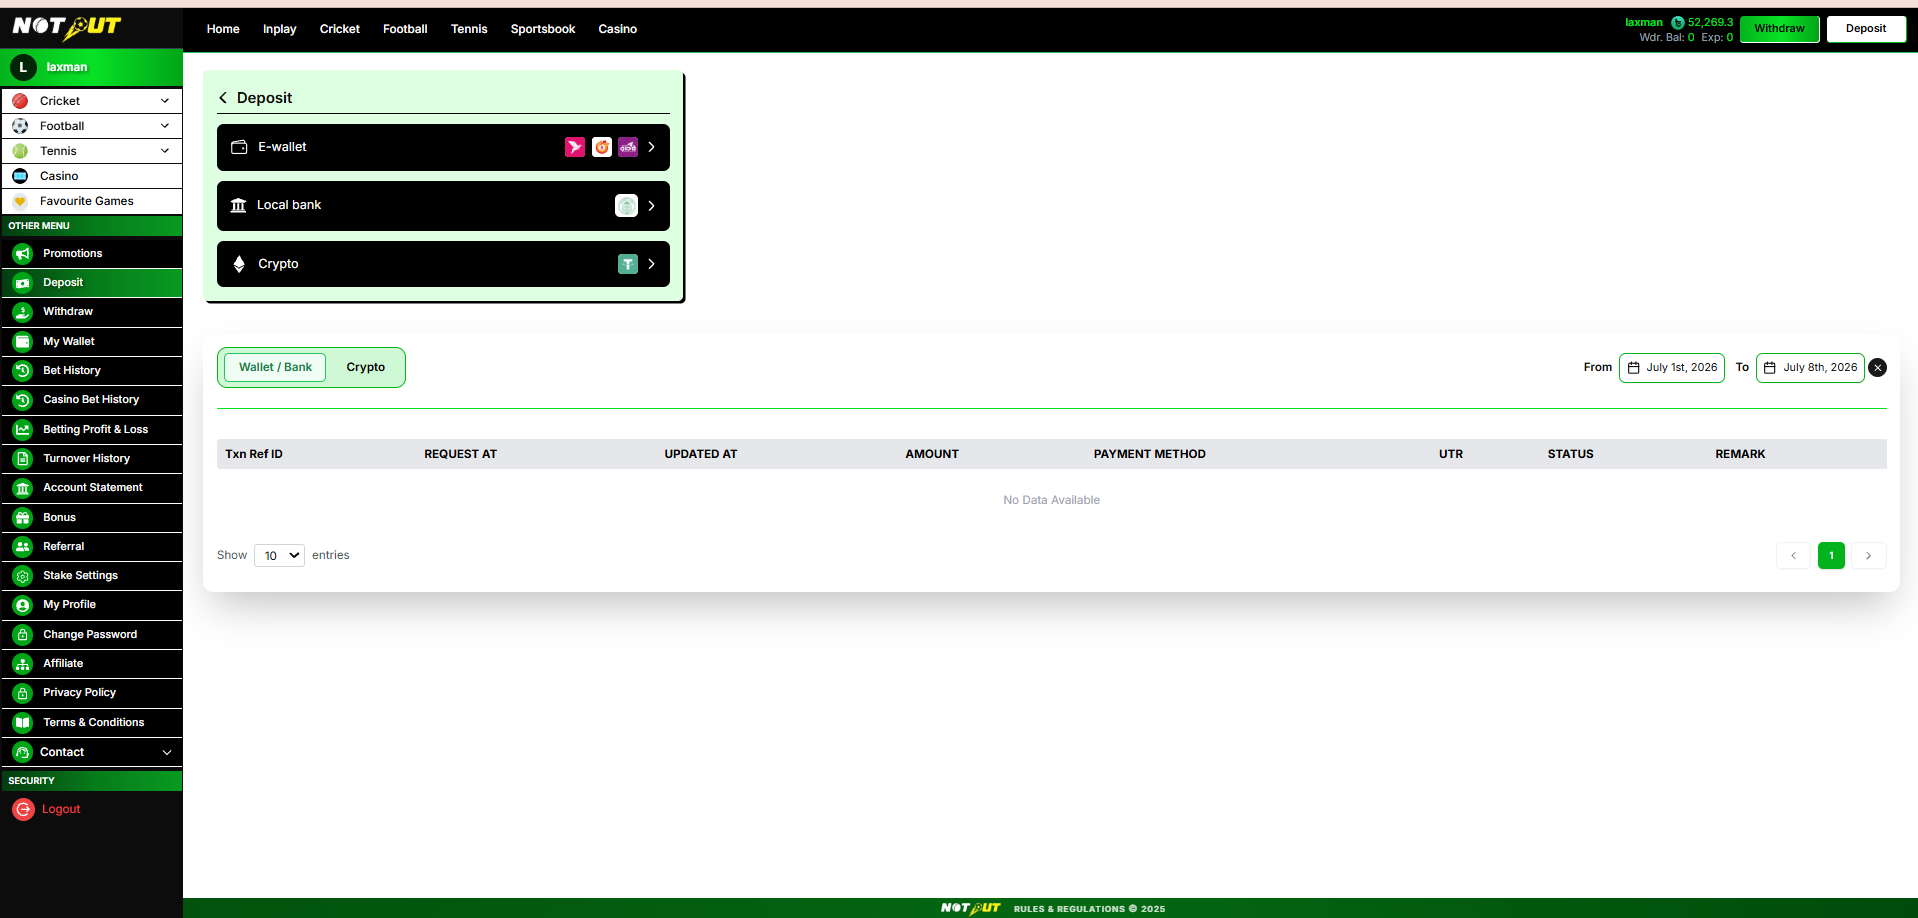Open the Crypto deposit option chevron
This screenshot has height=918, width=1918.
tap(652, 264)
